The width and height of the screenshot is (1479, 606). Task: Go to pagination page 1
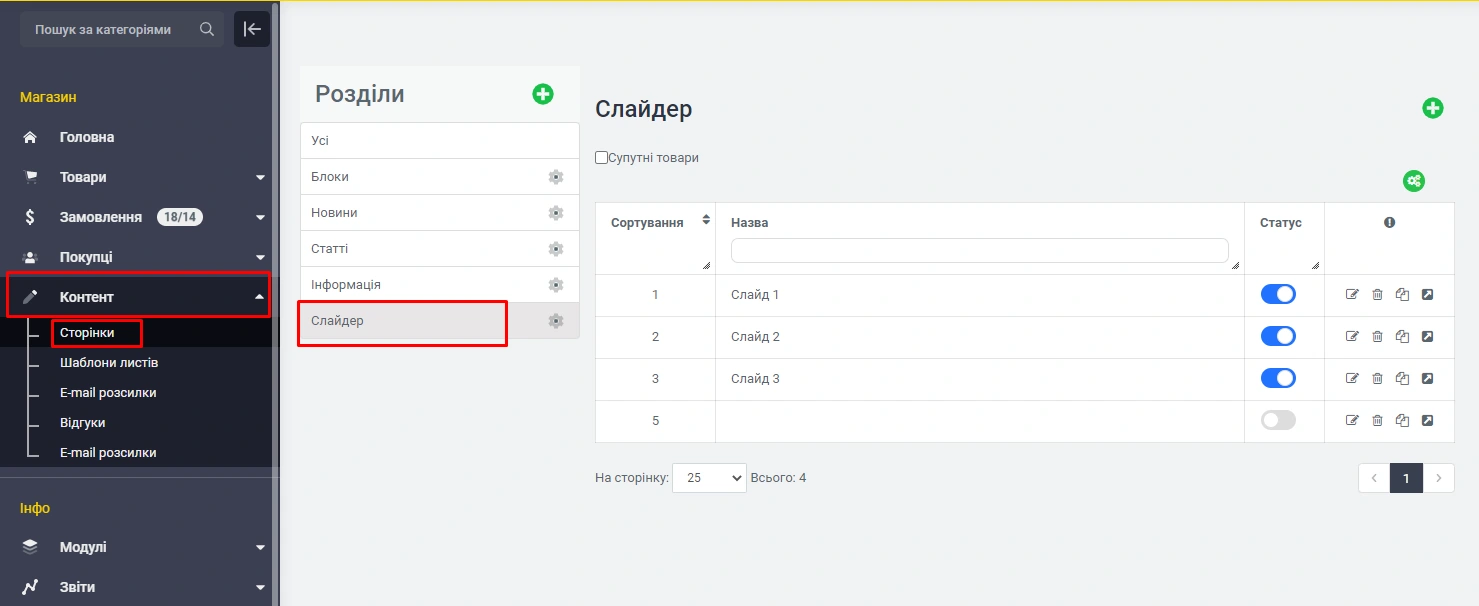(1405, 478)
